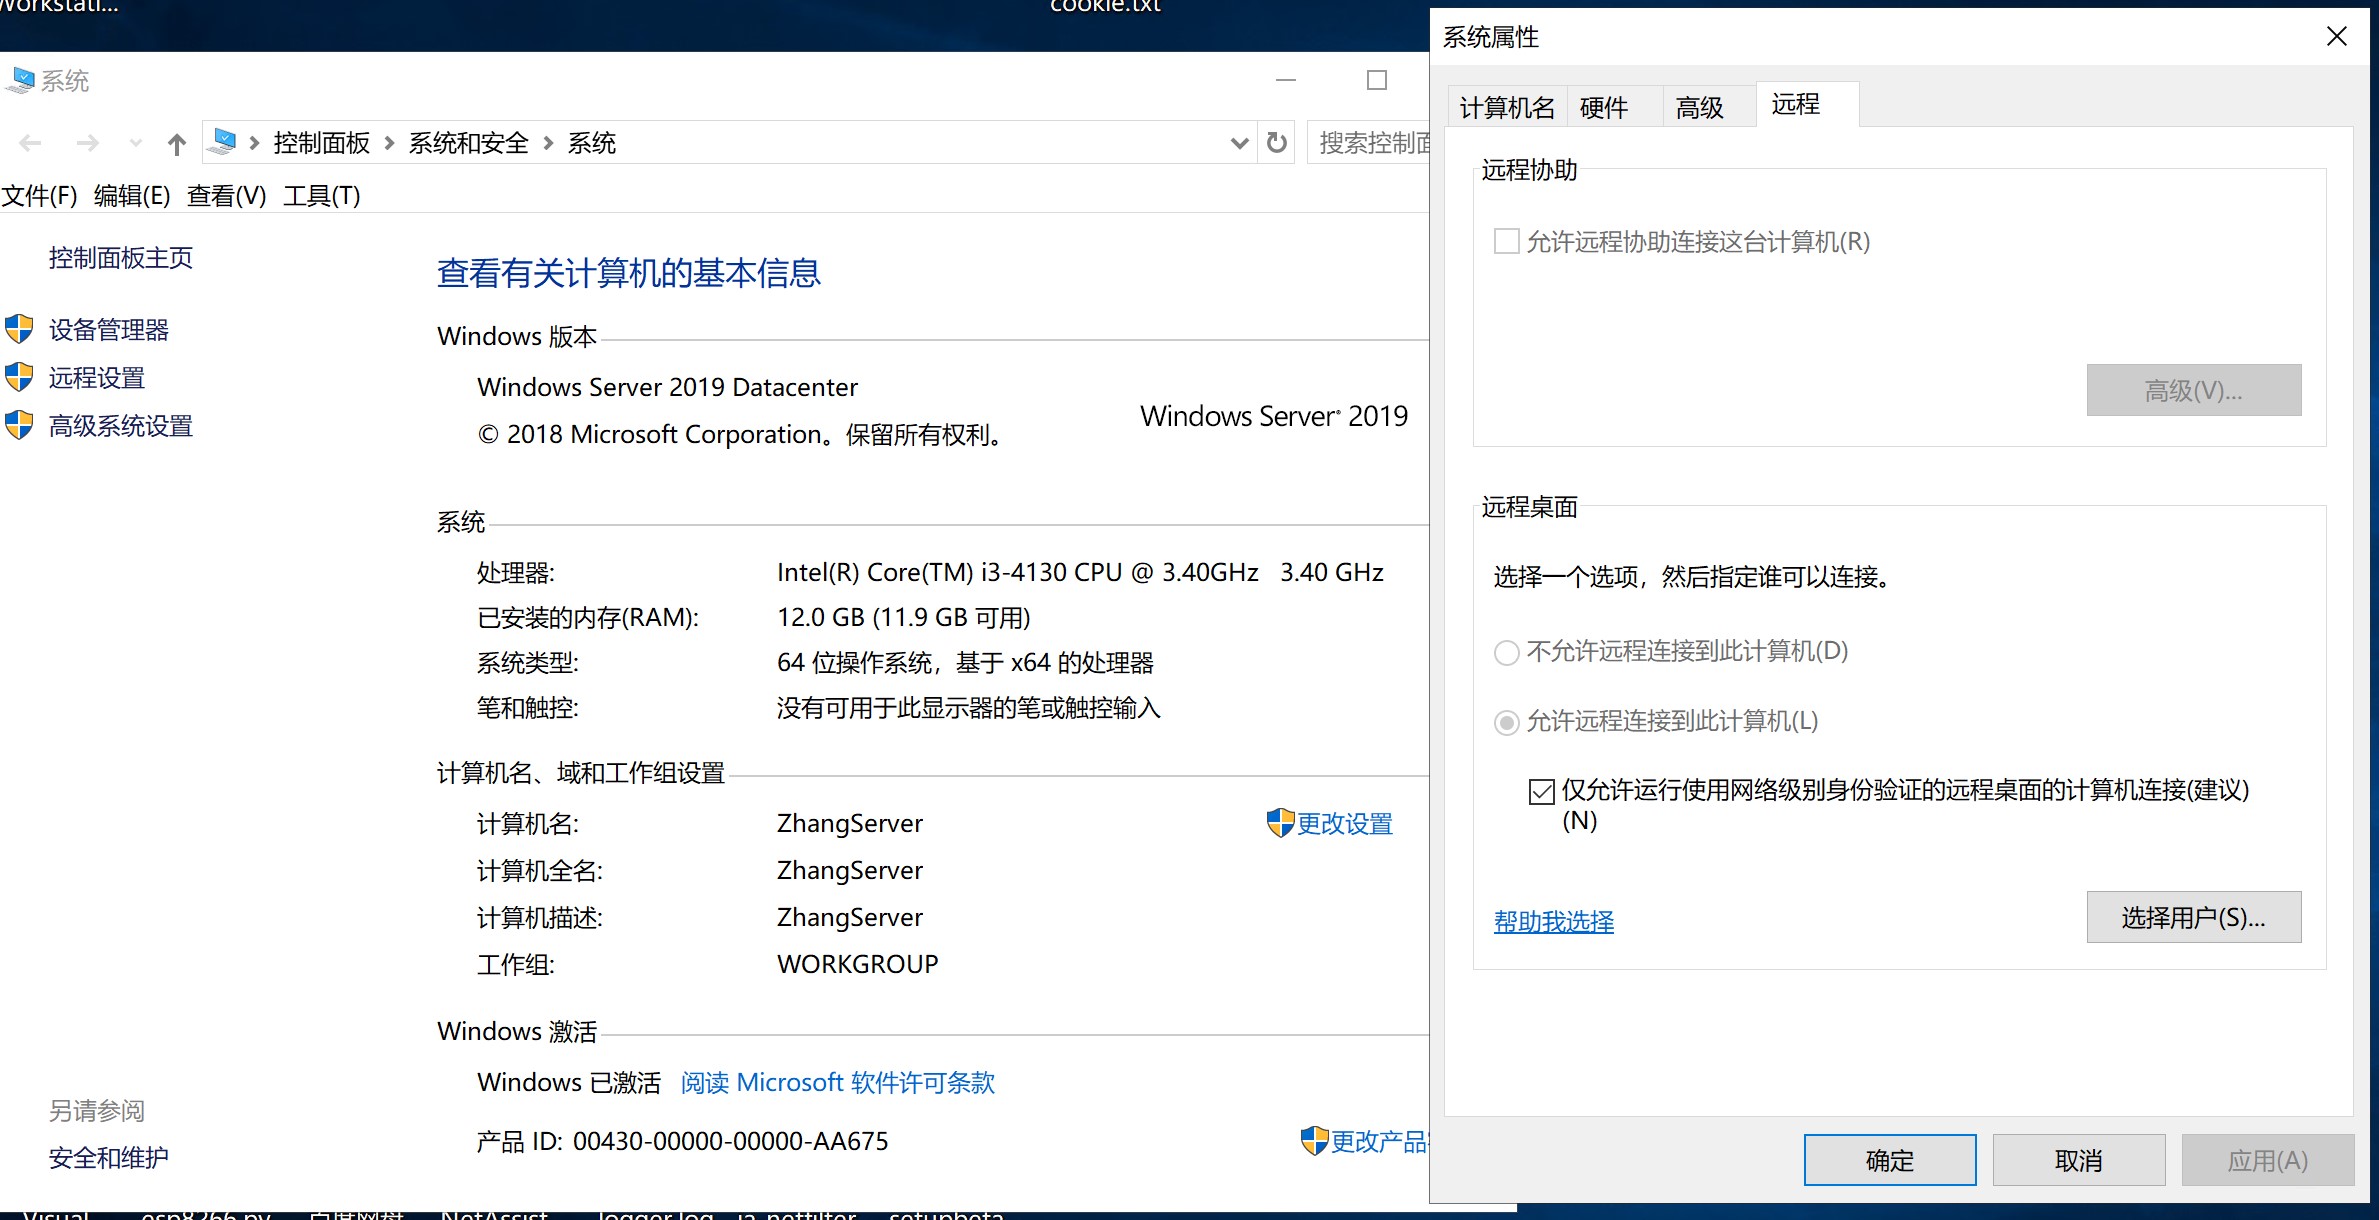Click 更改设置 for computer name
2379x1220 pixels.
[1344, 824]
